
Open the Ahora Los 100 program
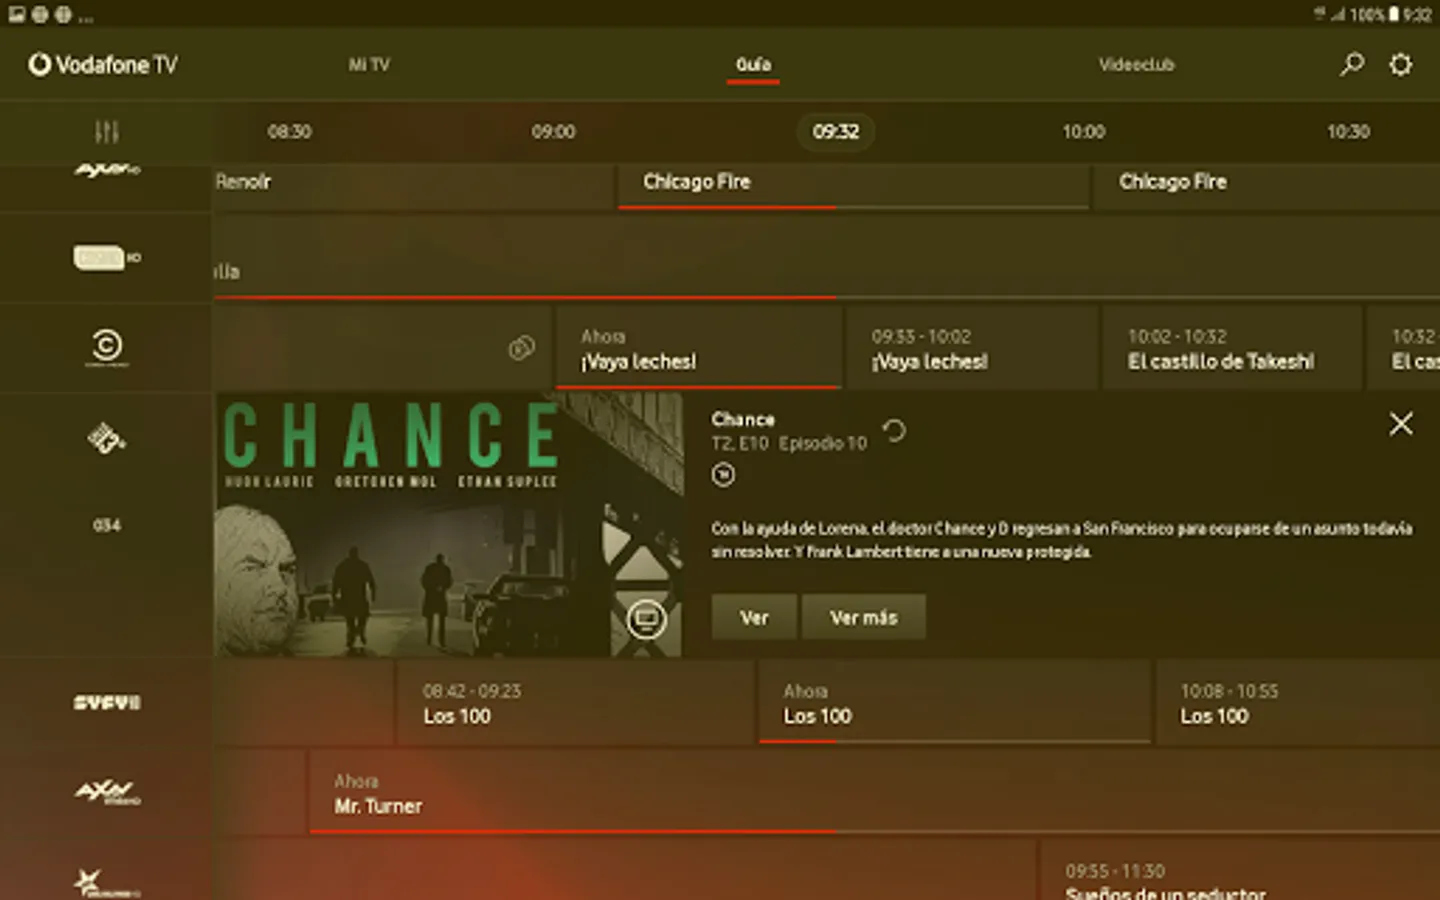955,702
